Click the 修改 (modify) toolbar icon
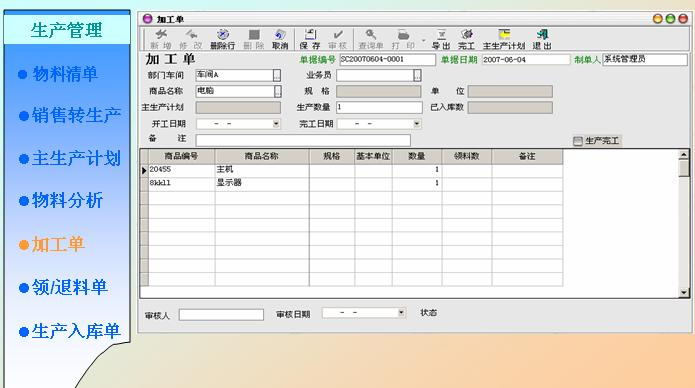This screenshot has height=388, width=695. click(191, 39)
